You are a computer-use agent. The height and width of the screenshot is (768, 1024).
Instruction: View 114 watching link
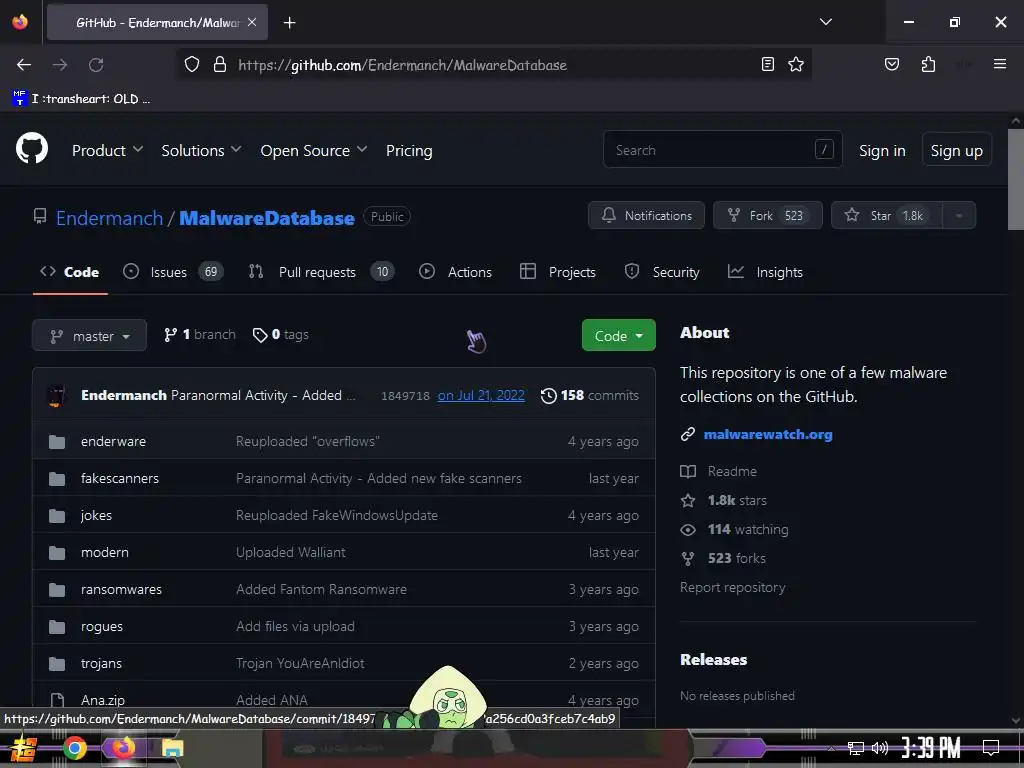point(748,529)
